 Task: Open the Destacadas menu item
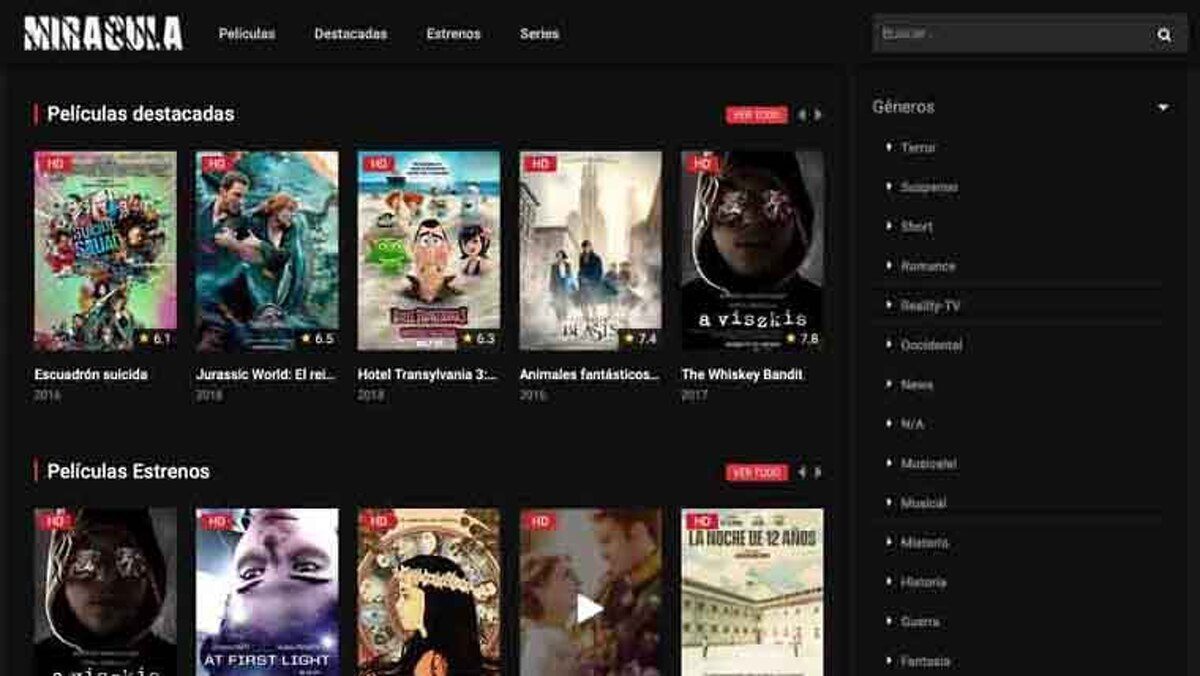[x=350, y=34]
